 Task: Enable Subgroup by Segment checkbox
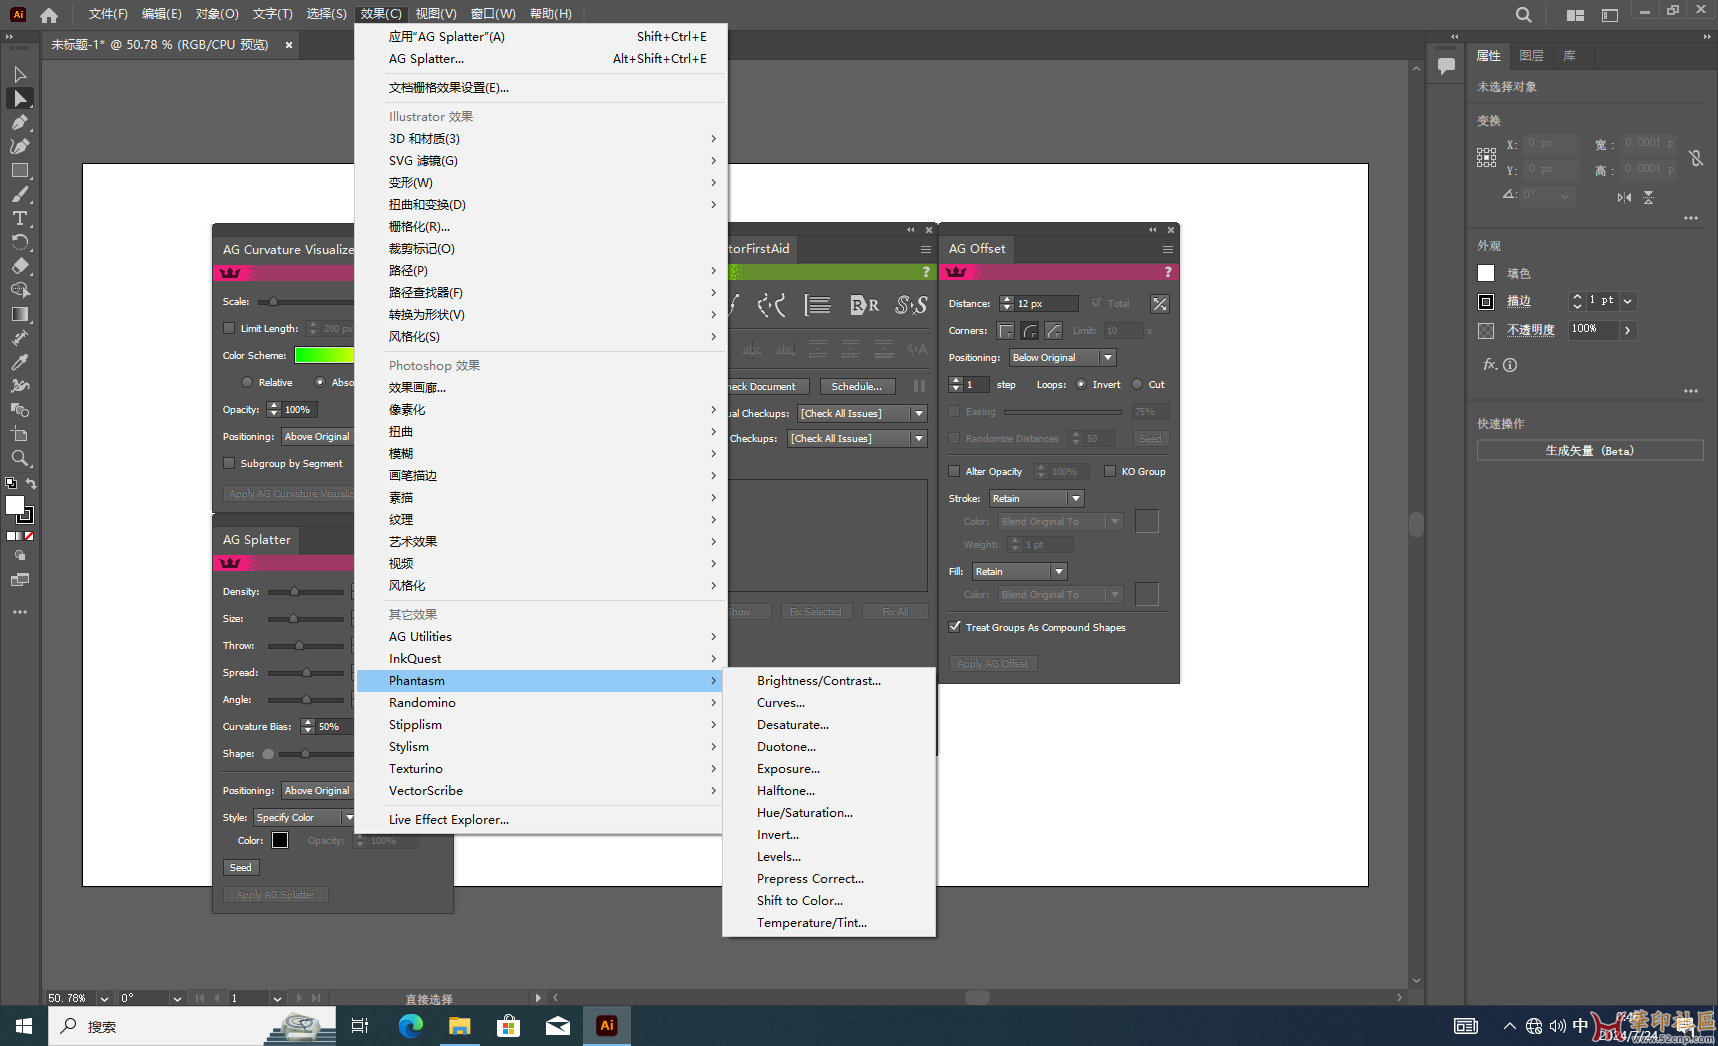pos(229,463)
